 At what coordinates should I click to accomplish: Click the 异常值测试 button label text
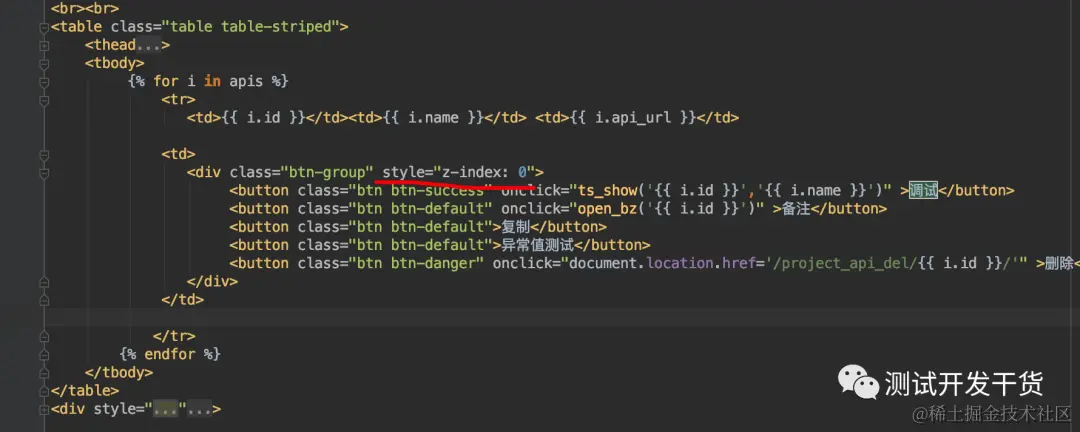pos(537,245)
